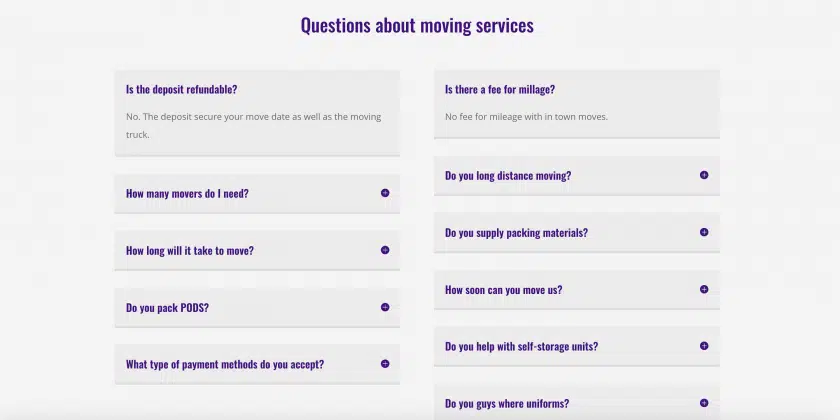This screenshot has height=420, width=840.
Task: Collapse "Is there a fee for millage?" question
Action: 499,89
